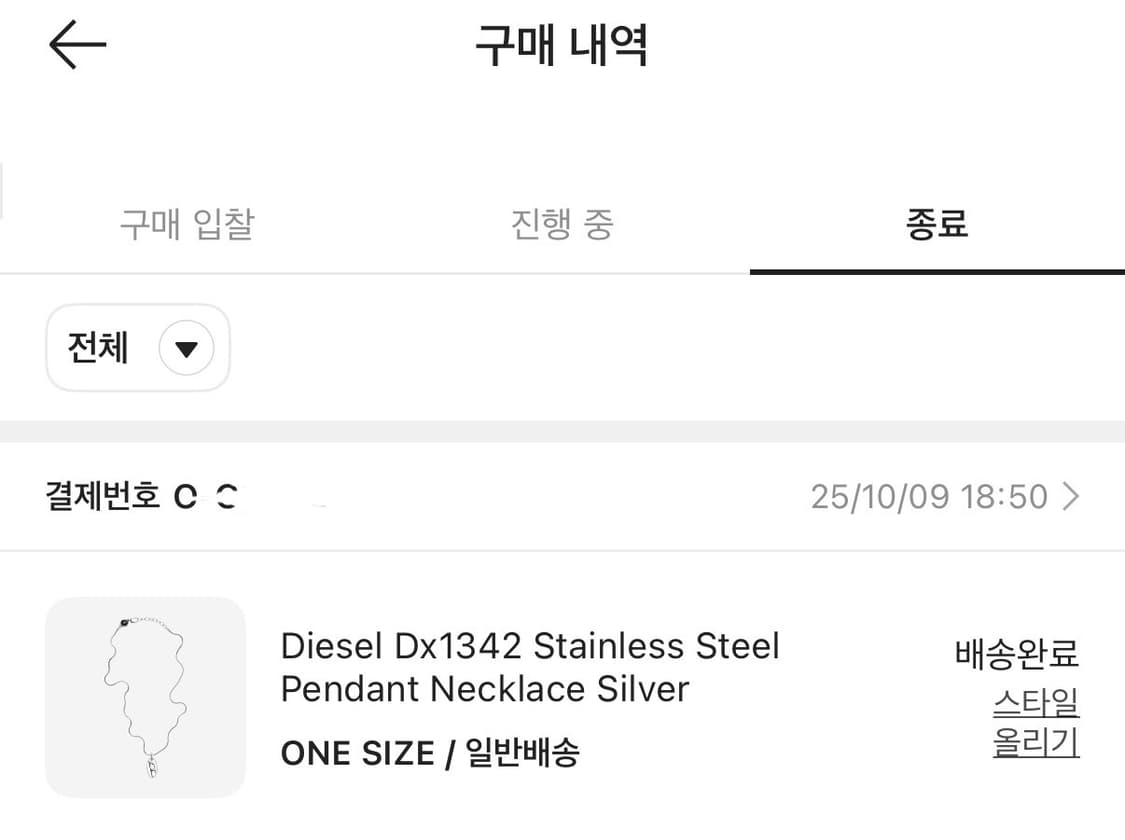Switch to the 진행 중 tab
This screenshot has width=1125, height=840.
coord(562,225)
